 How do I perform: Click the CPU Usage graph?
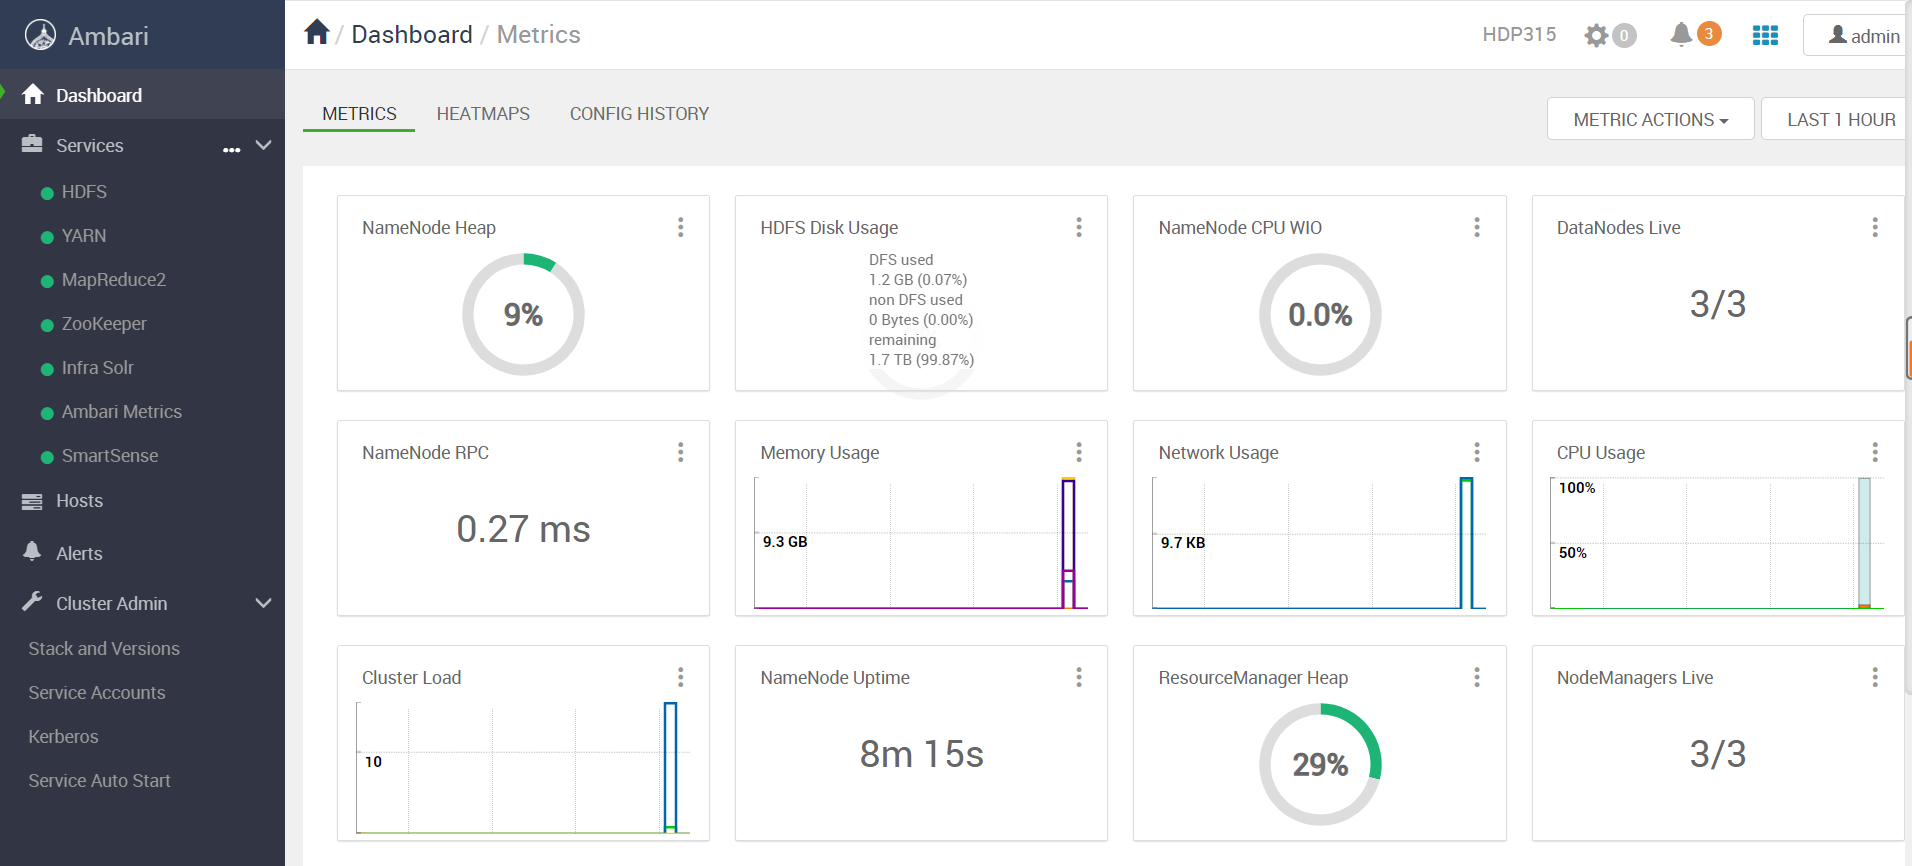pos(1717,543)
